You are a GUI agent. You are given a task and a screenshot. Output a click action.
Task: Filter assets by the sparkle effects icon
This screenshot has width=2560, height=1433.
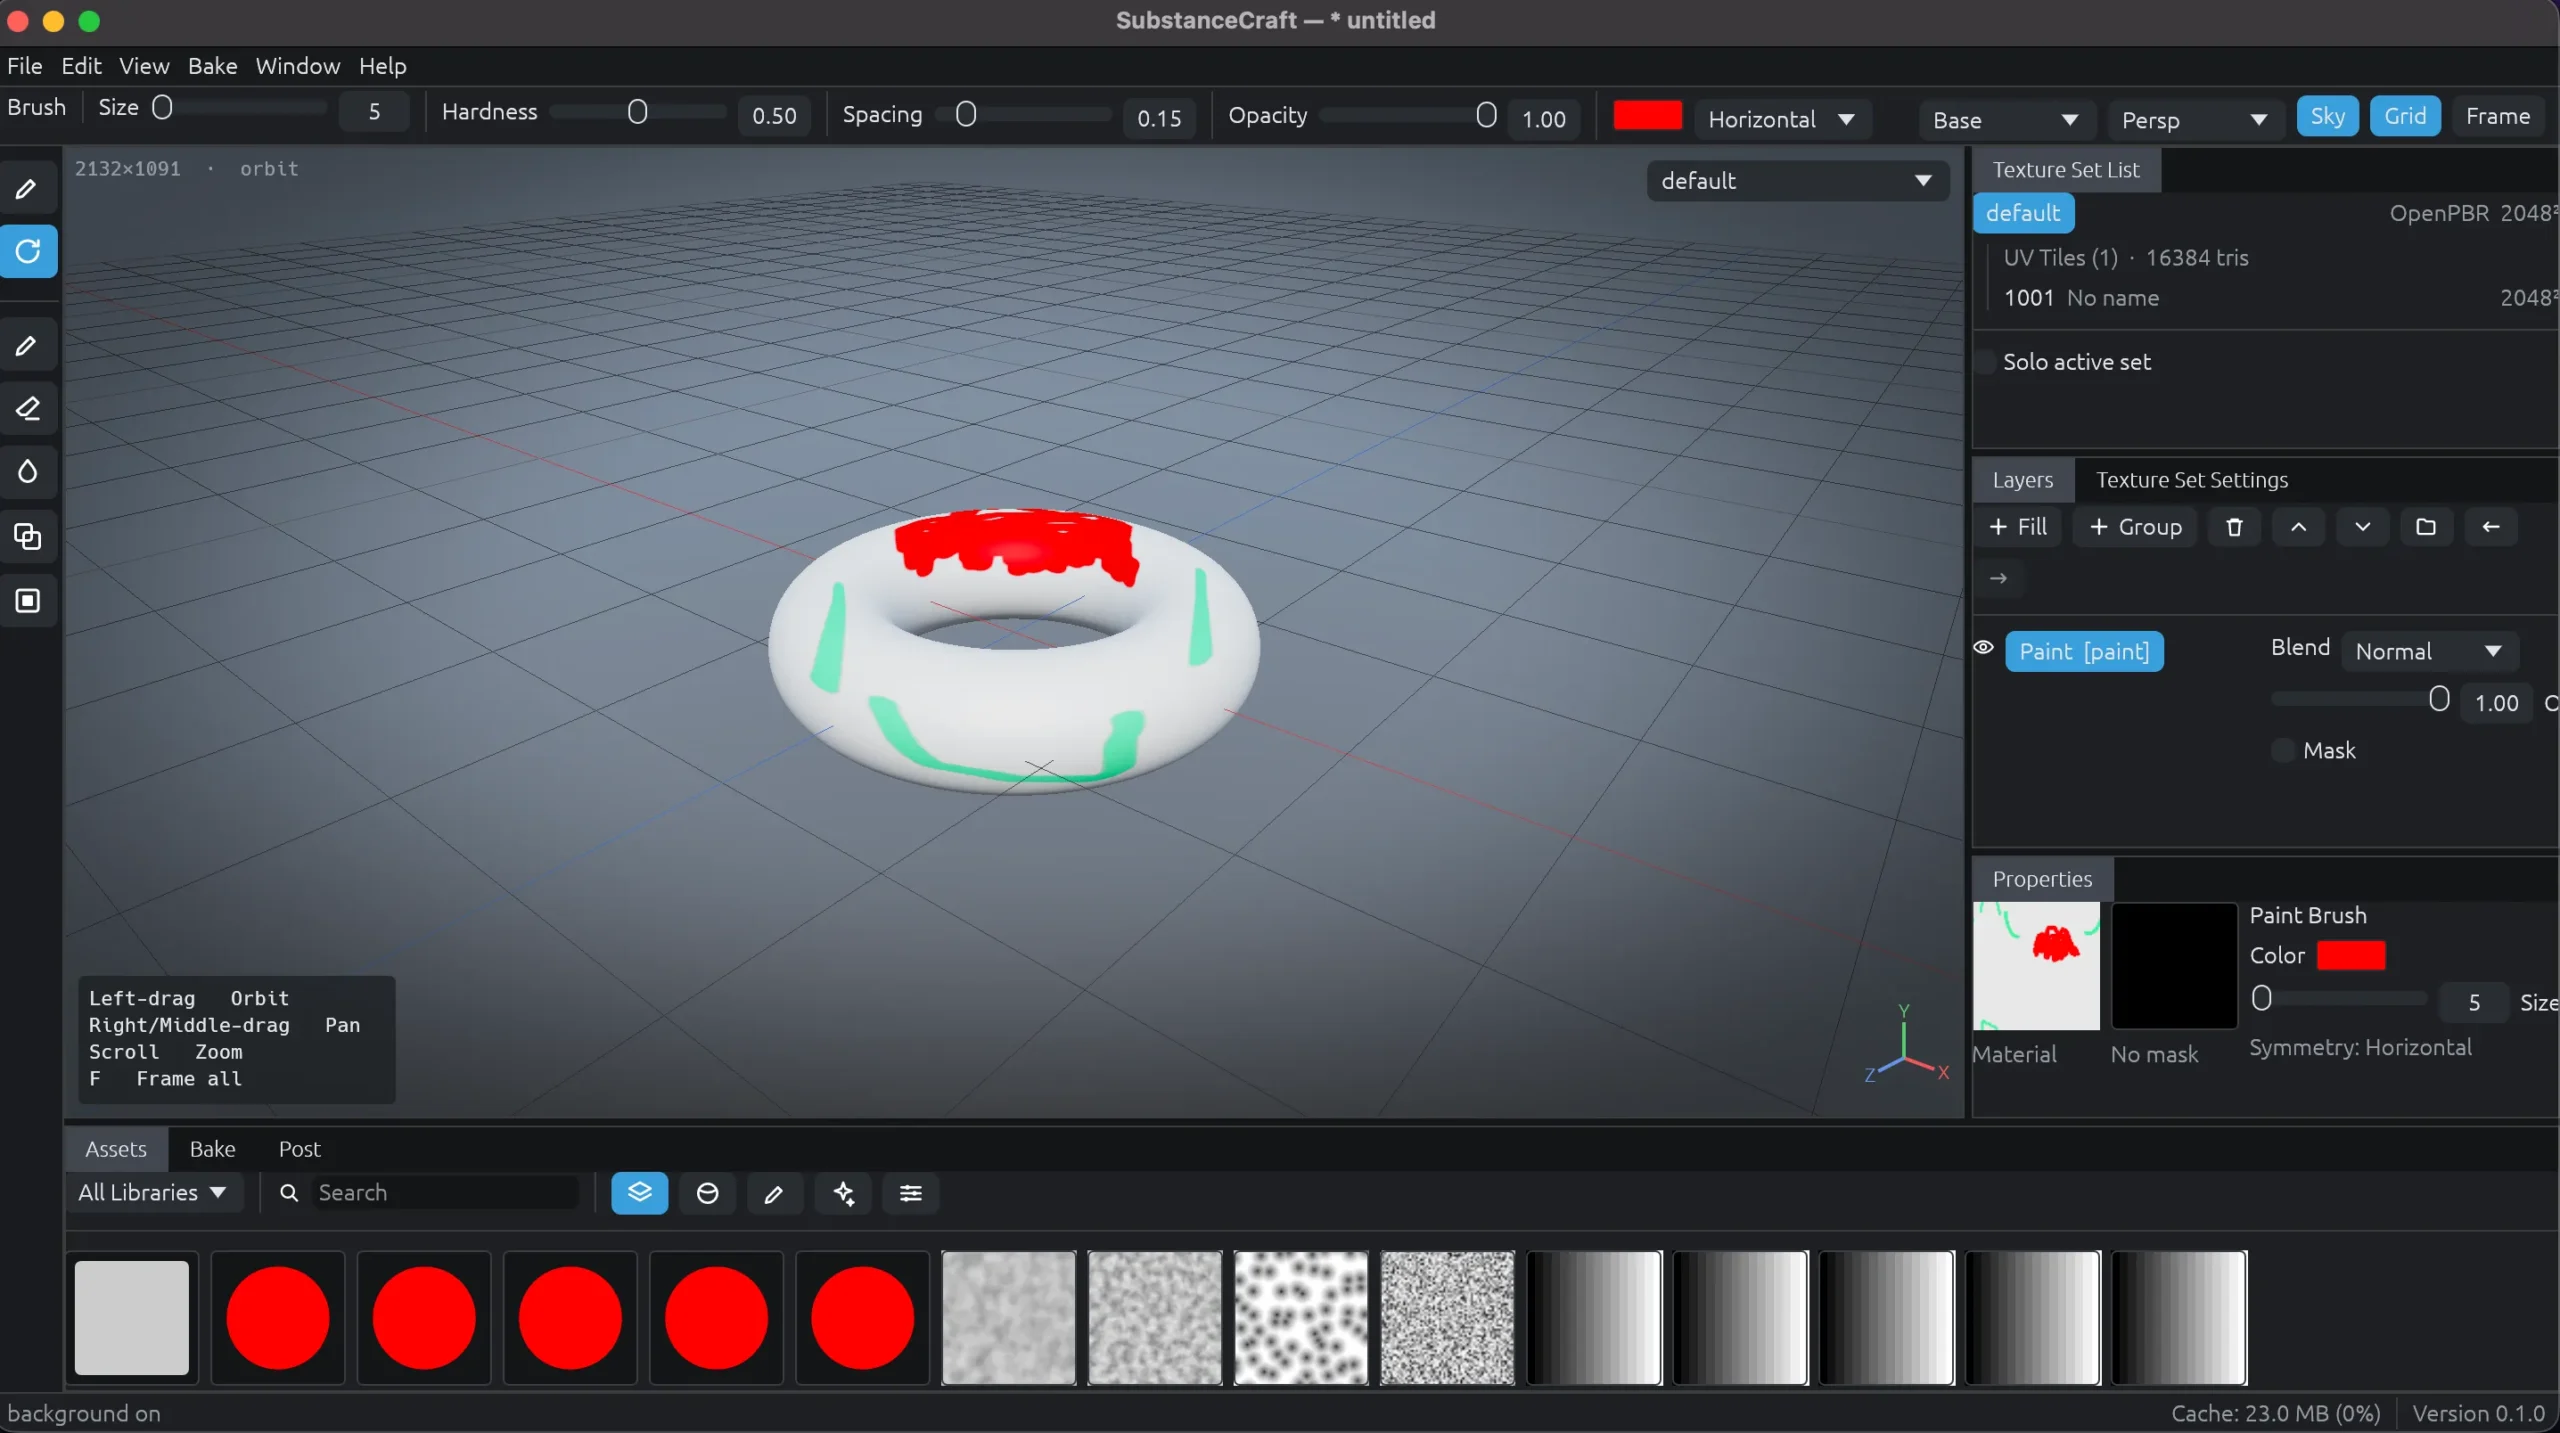[x=843, y=1193]
